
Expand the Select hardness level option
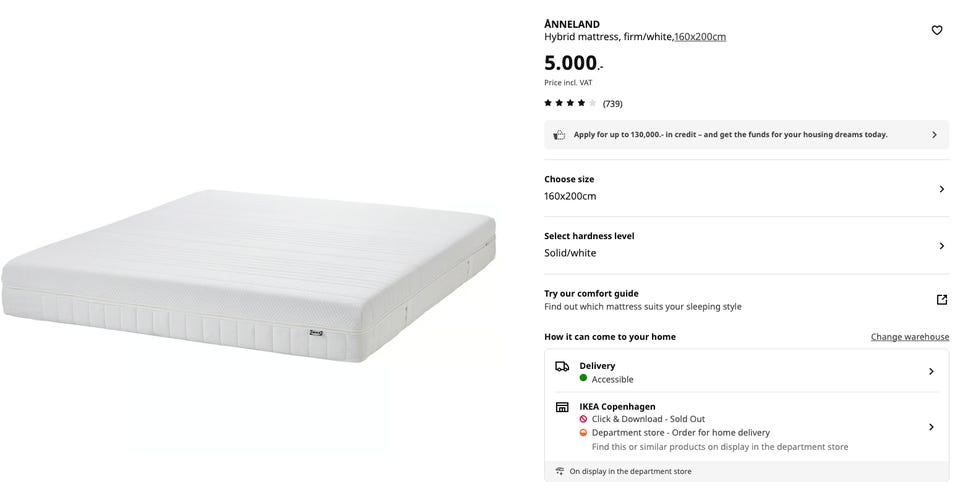[941, 246]
